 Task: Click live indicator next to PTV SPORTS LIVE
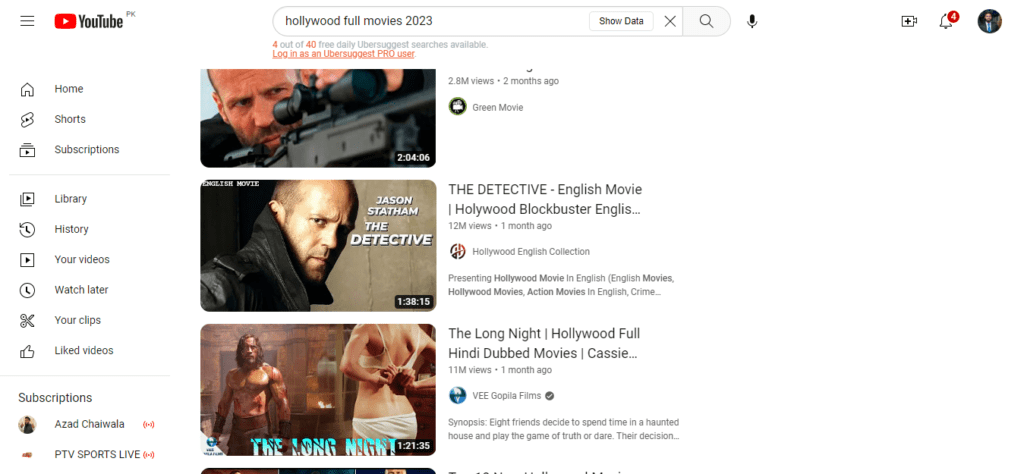(148, 455)
